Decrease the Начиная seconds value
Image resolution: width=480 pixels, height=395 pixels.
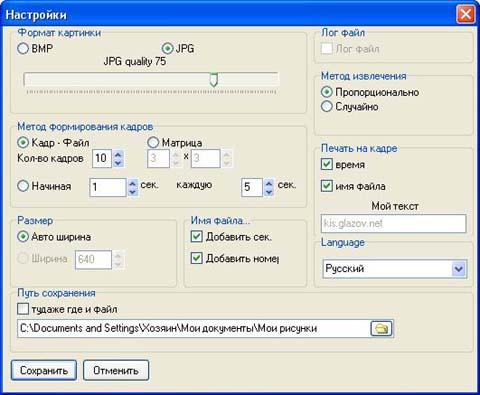coord(133,192)
